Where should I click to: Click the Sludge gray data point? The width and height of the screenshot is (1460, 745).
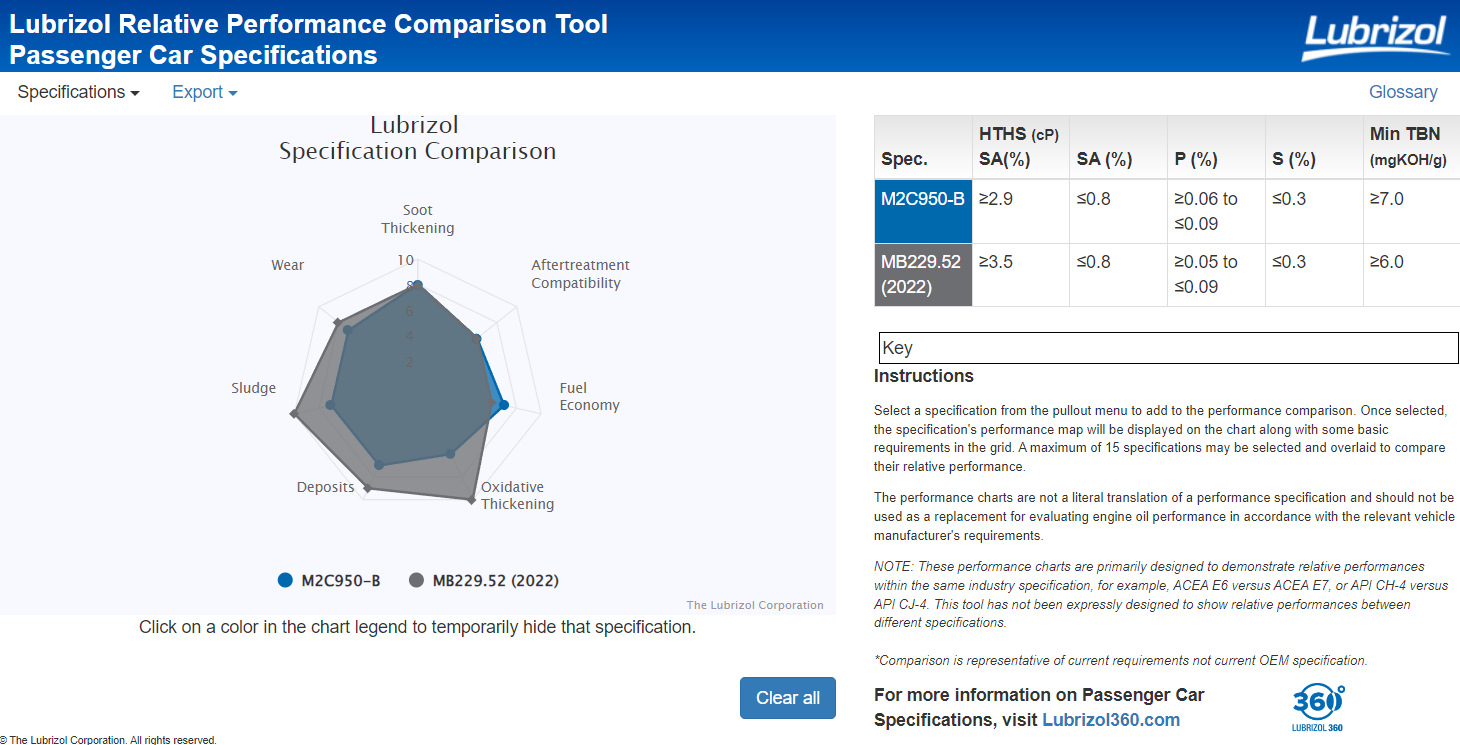(x=294, y=413)
